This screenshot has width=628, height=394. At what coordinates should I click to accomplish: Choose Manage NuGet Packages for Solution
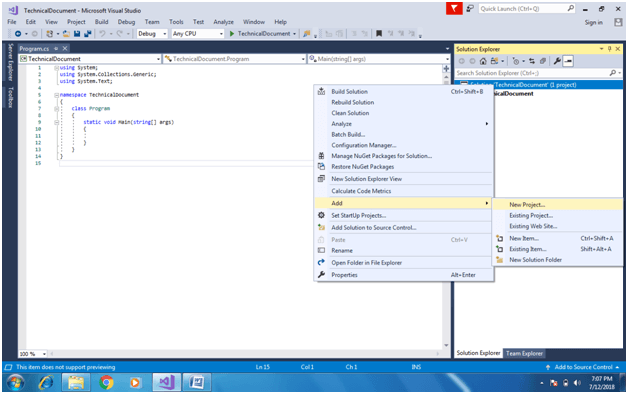pyautogui.click(x=404, y=156)
